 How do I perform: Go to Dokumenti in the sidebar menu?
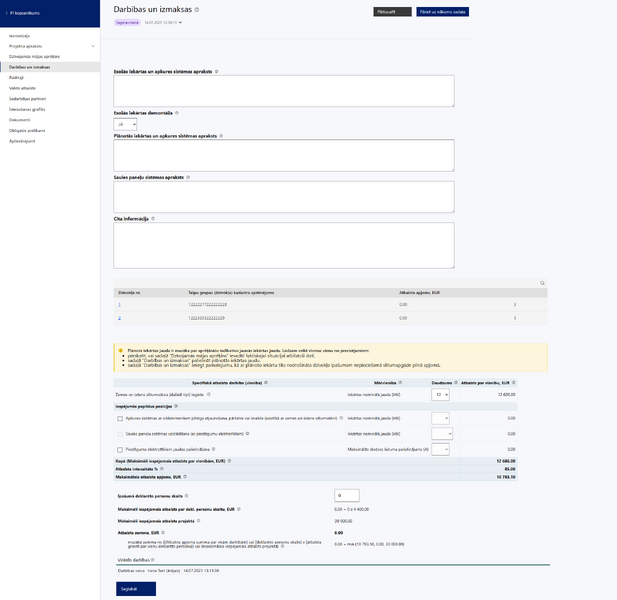point(20,120)
